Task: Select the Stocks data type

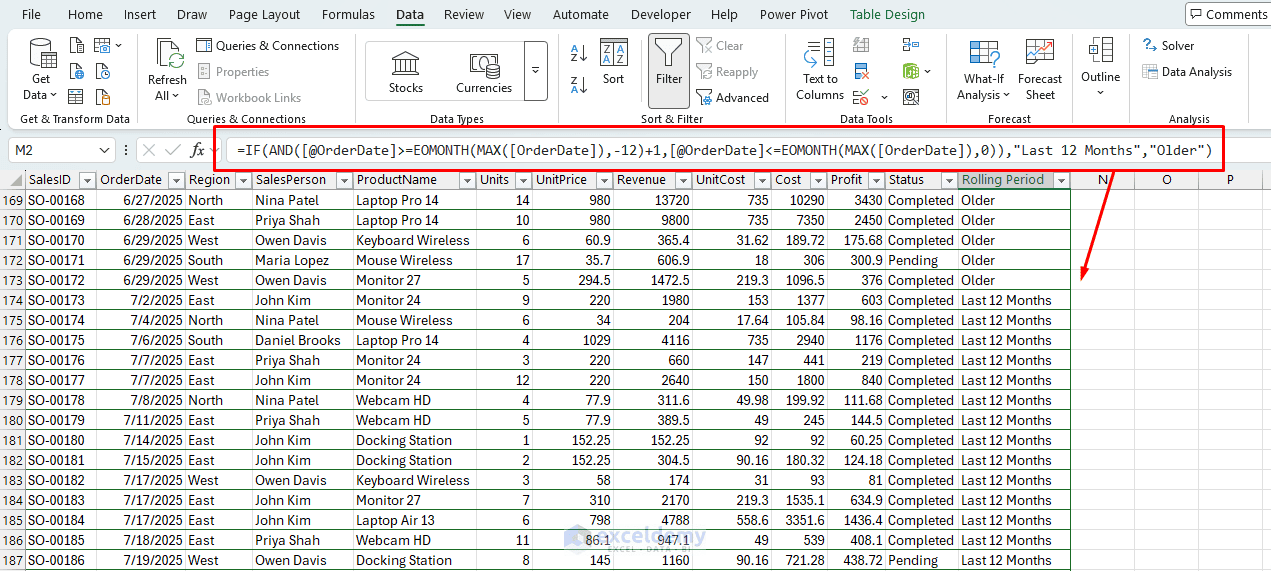Action: pyautogui.click(x=406, y=73)
